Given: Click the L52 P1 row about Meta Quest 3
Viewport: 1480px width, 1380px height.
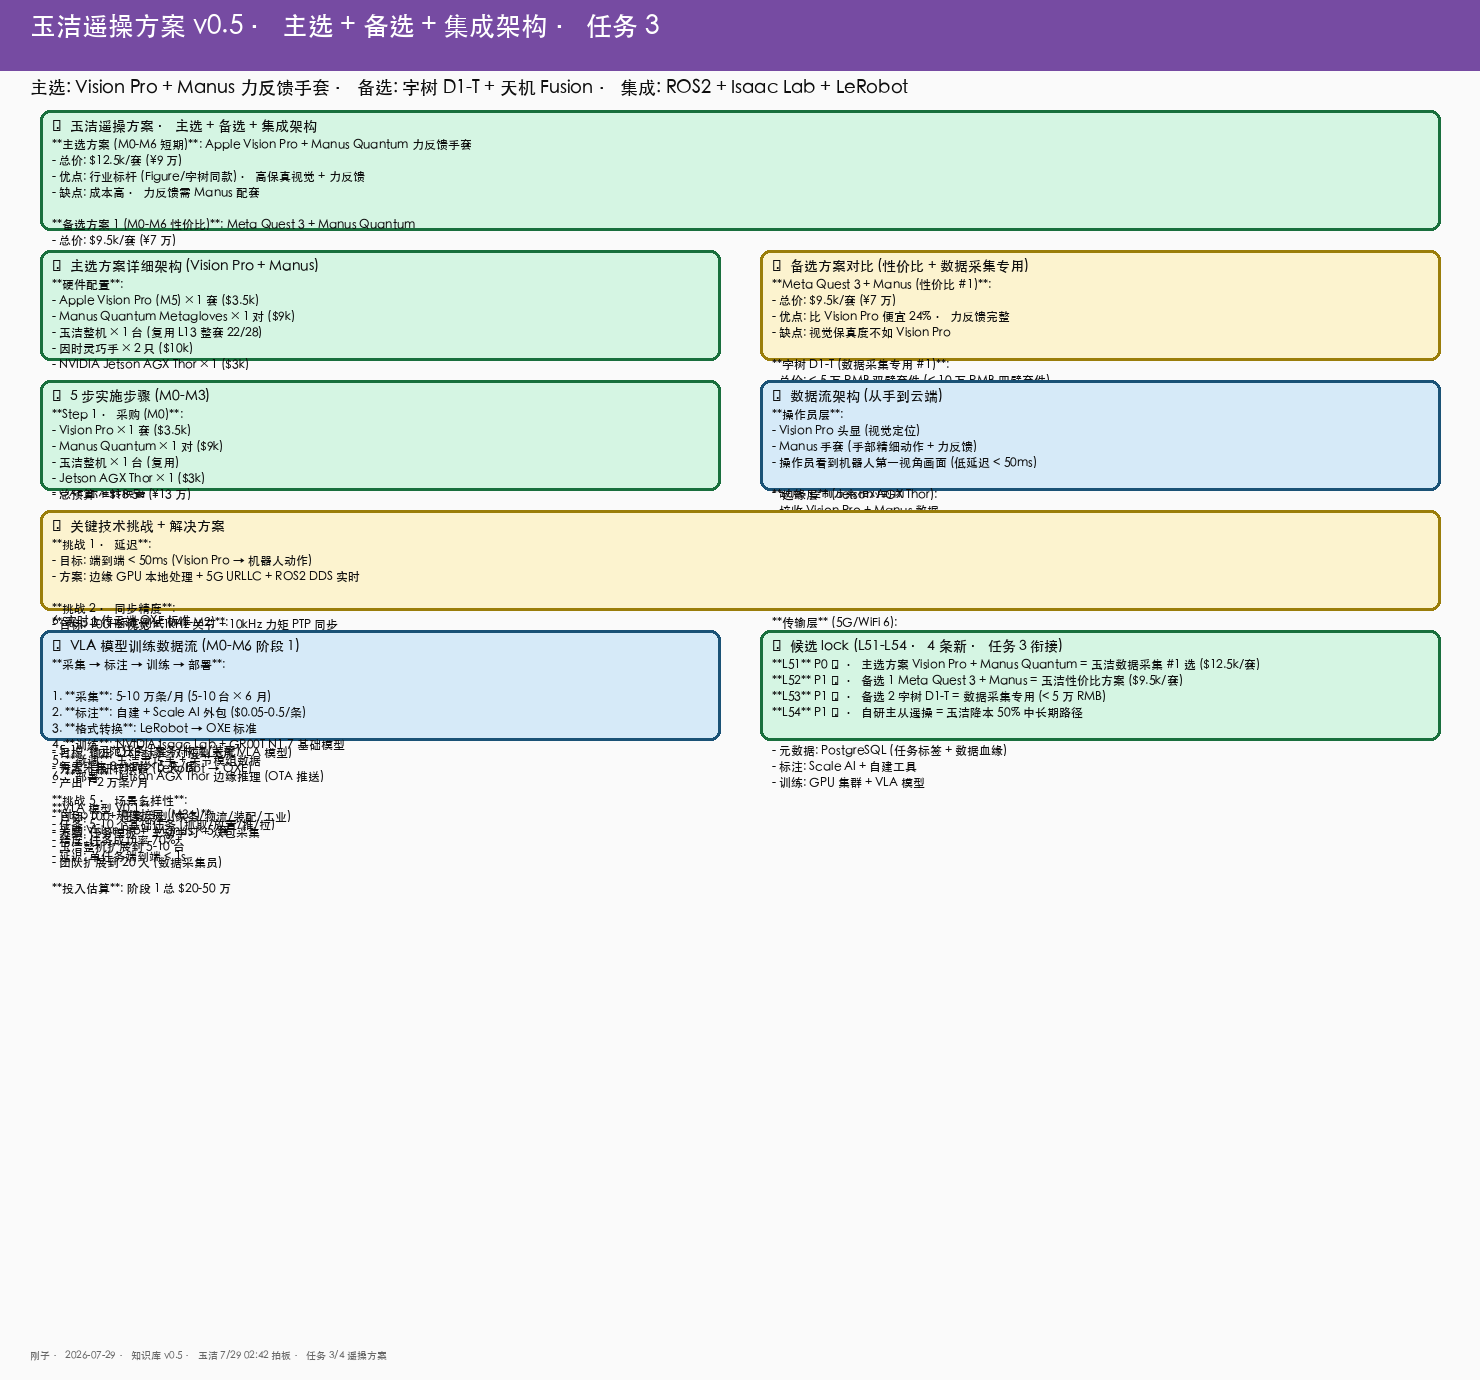Looking at the screenshot, I should pyautogui.click(x=977, y=680).
